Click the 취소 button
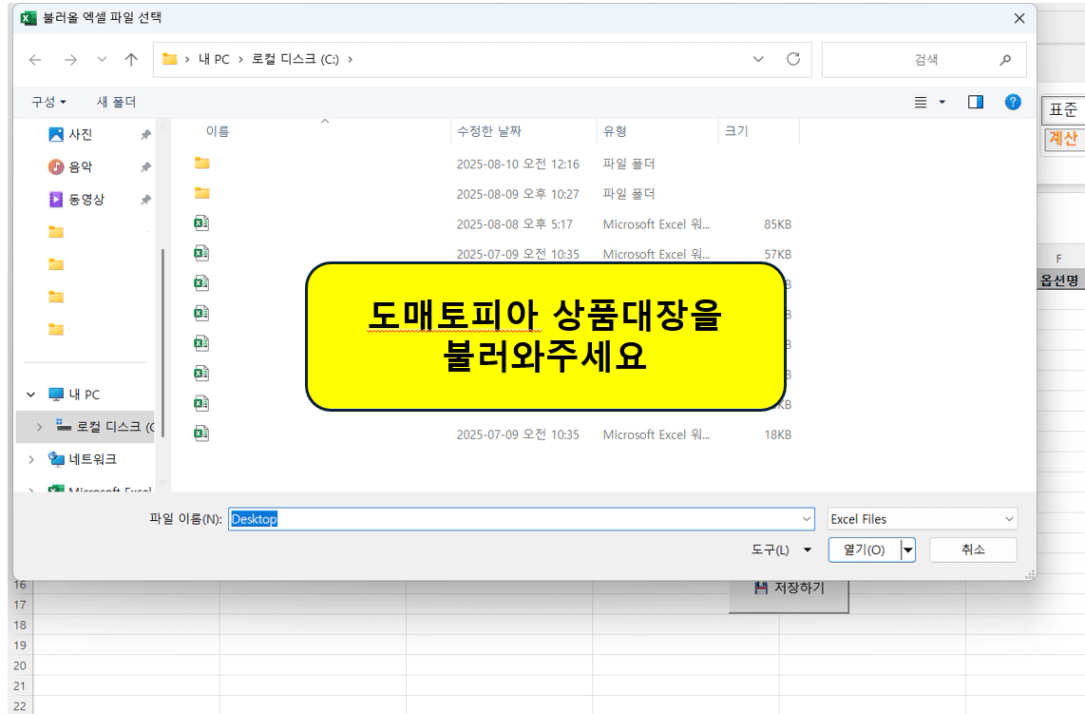The height and width of the screenshot is (714, 1085). coord(973,550)
